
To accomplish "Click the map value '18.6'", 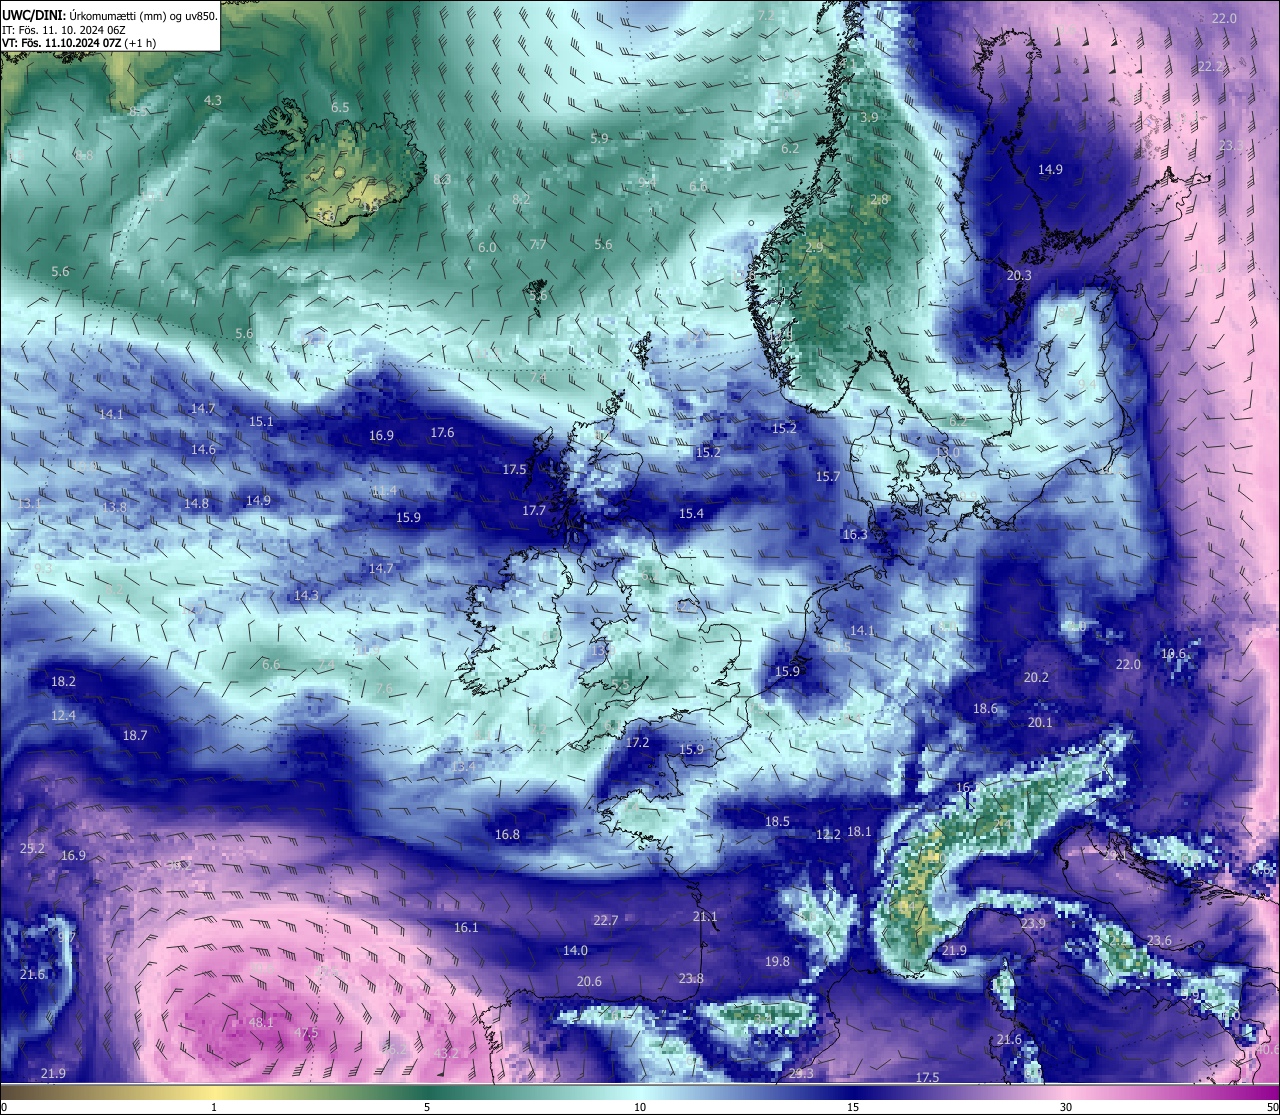I will click(985, 708).
